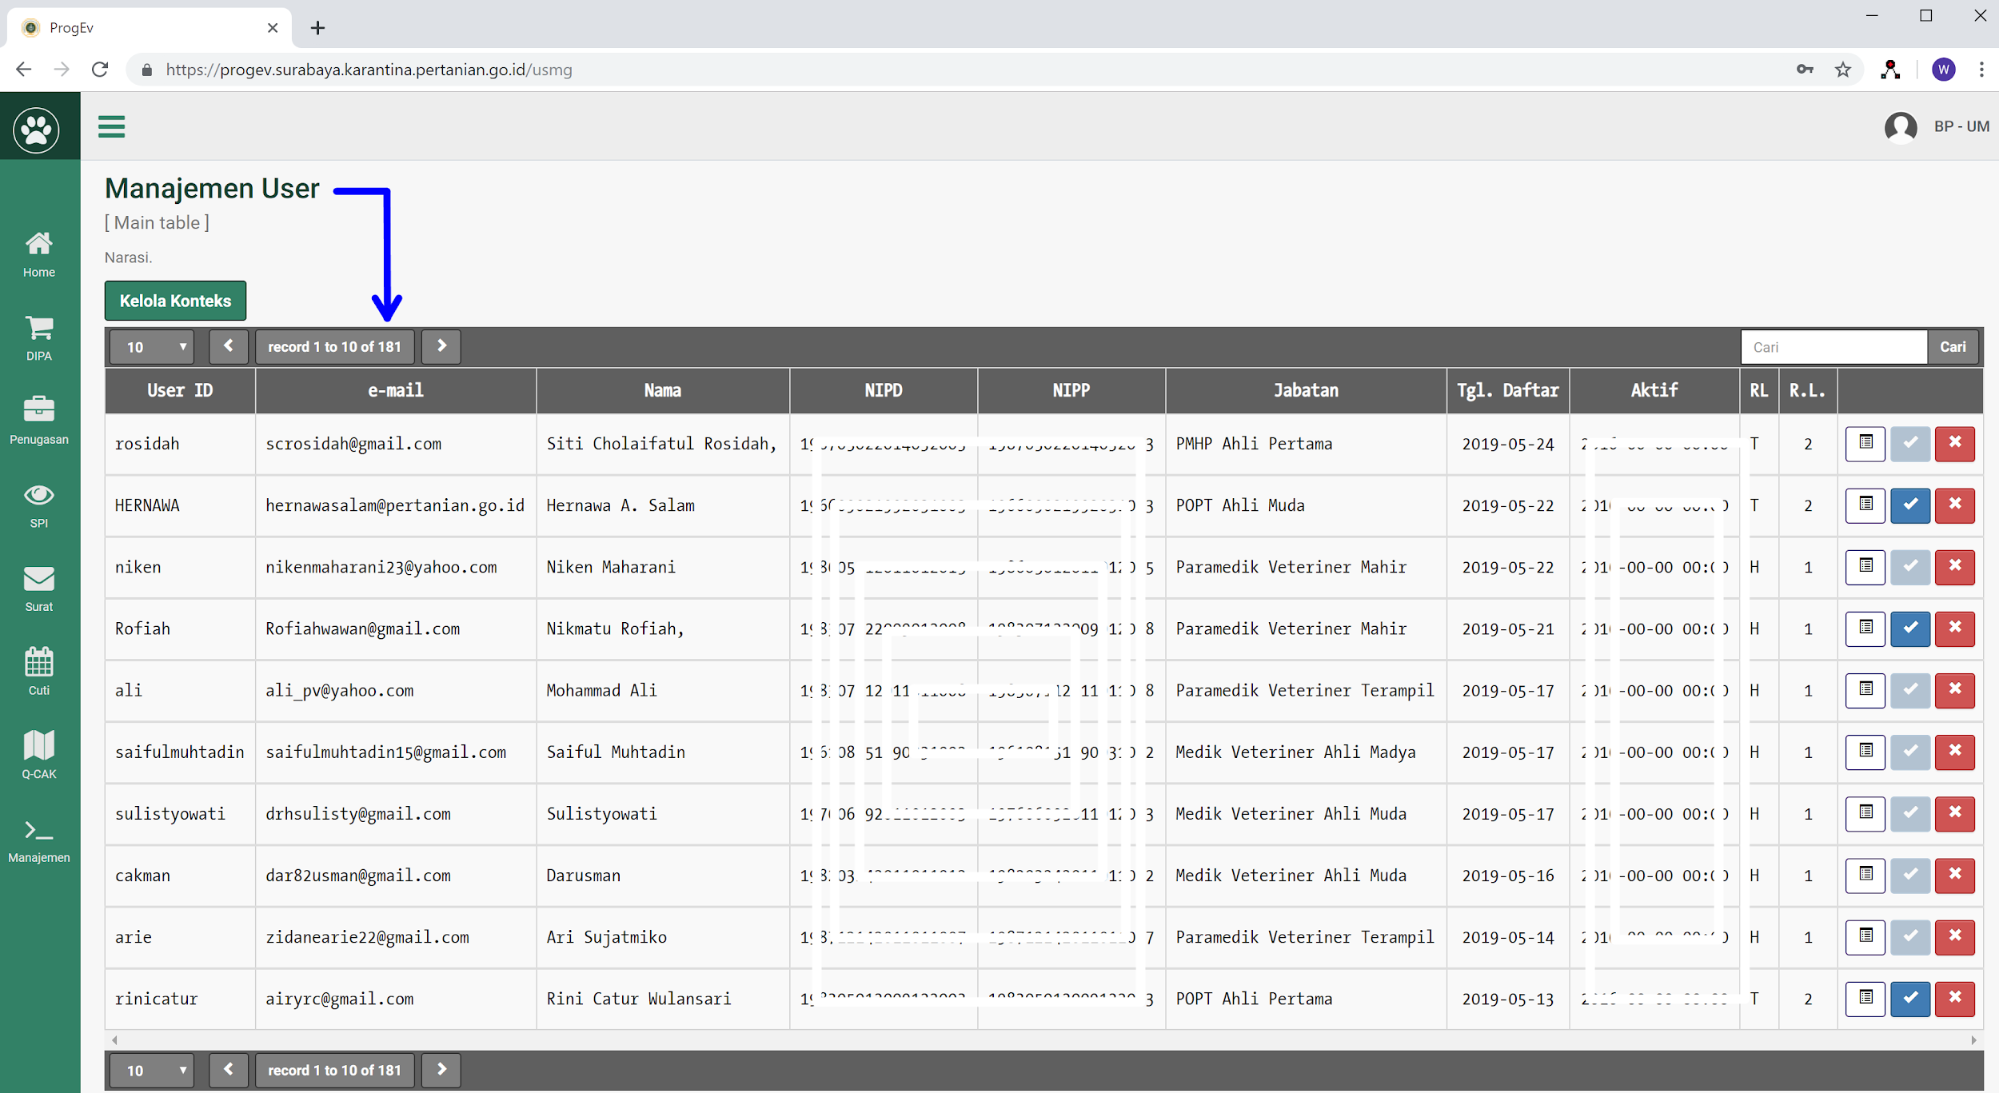Open the hamburger menu icon
The height and width of the screenshot is (1094, 1999).
pos(111,127)
